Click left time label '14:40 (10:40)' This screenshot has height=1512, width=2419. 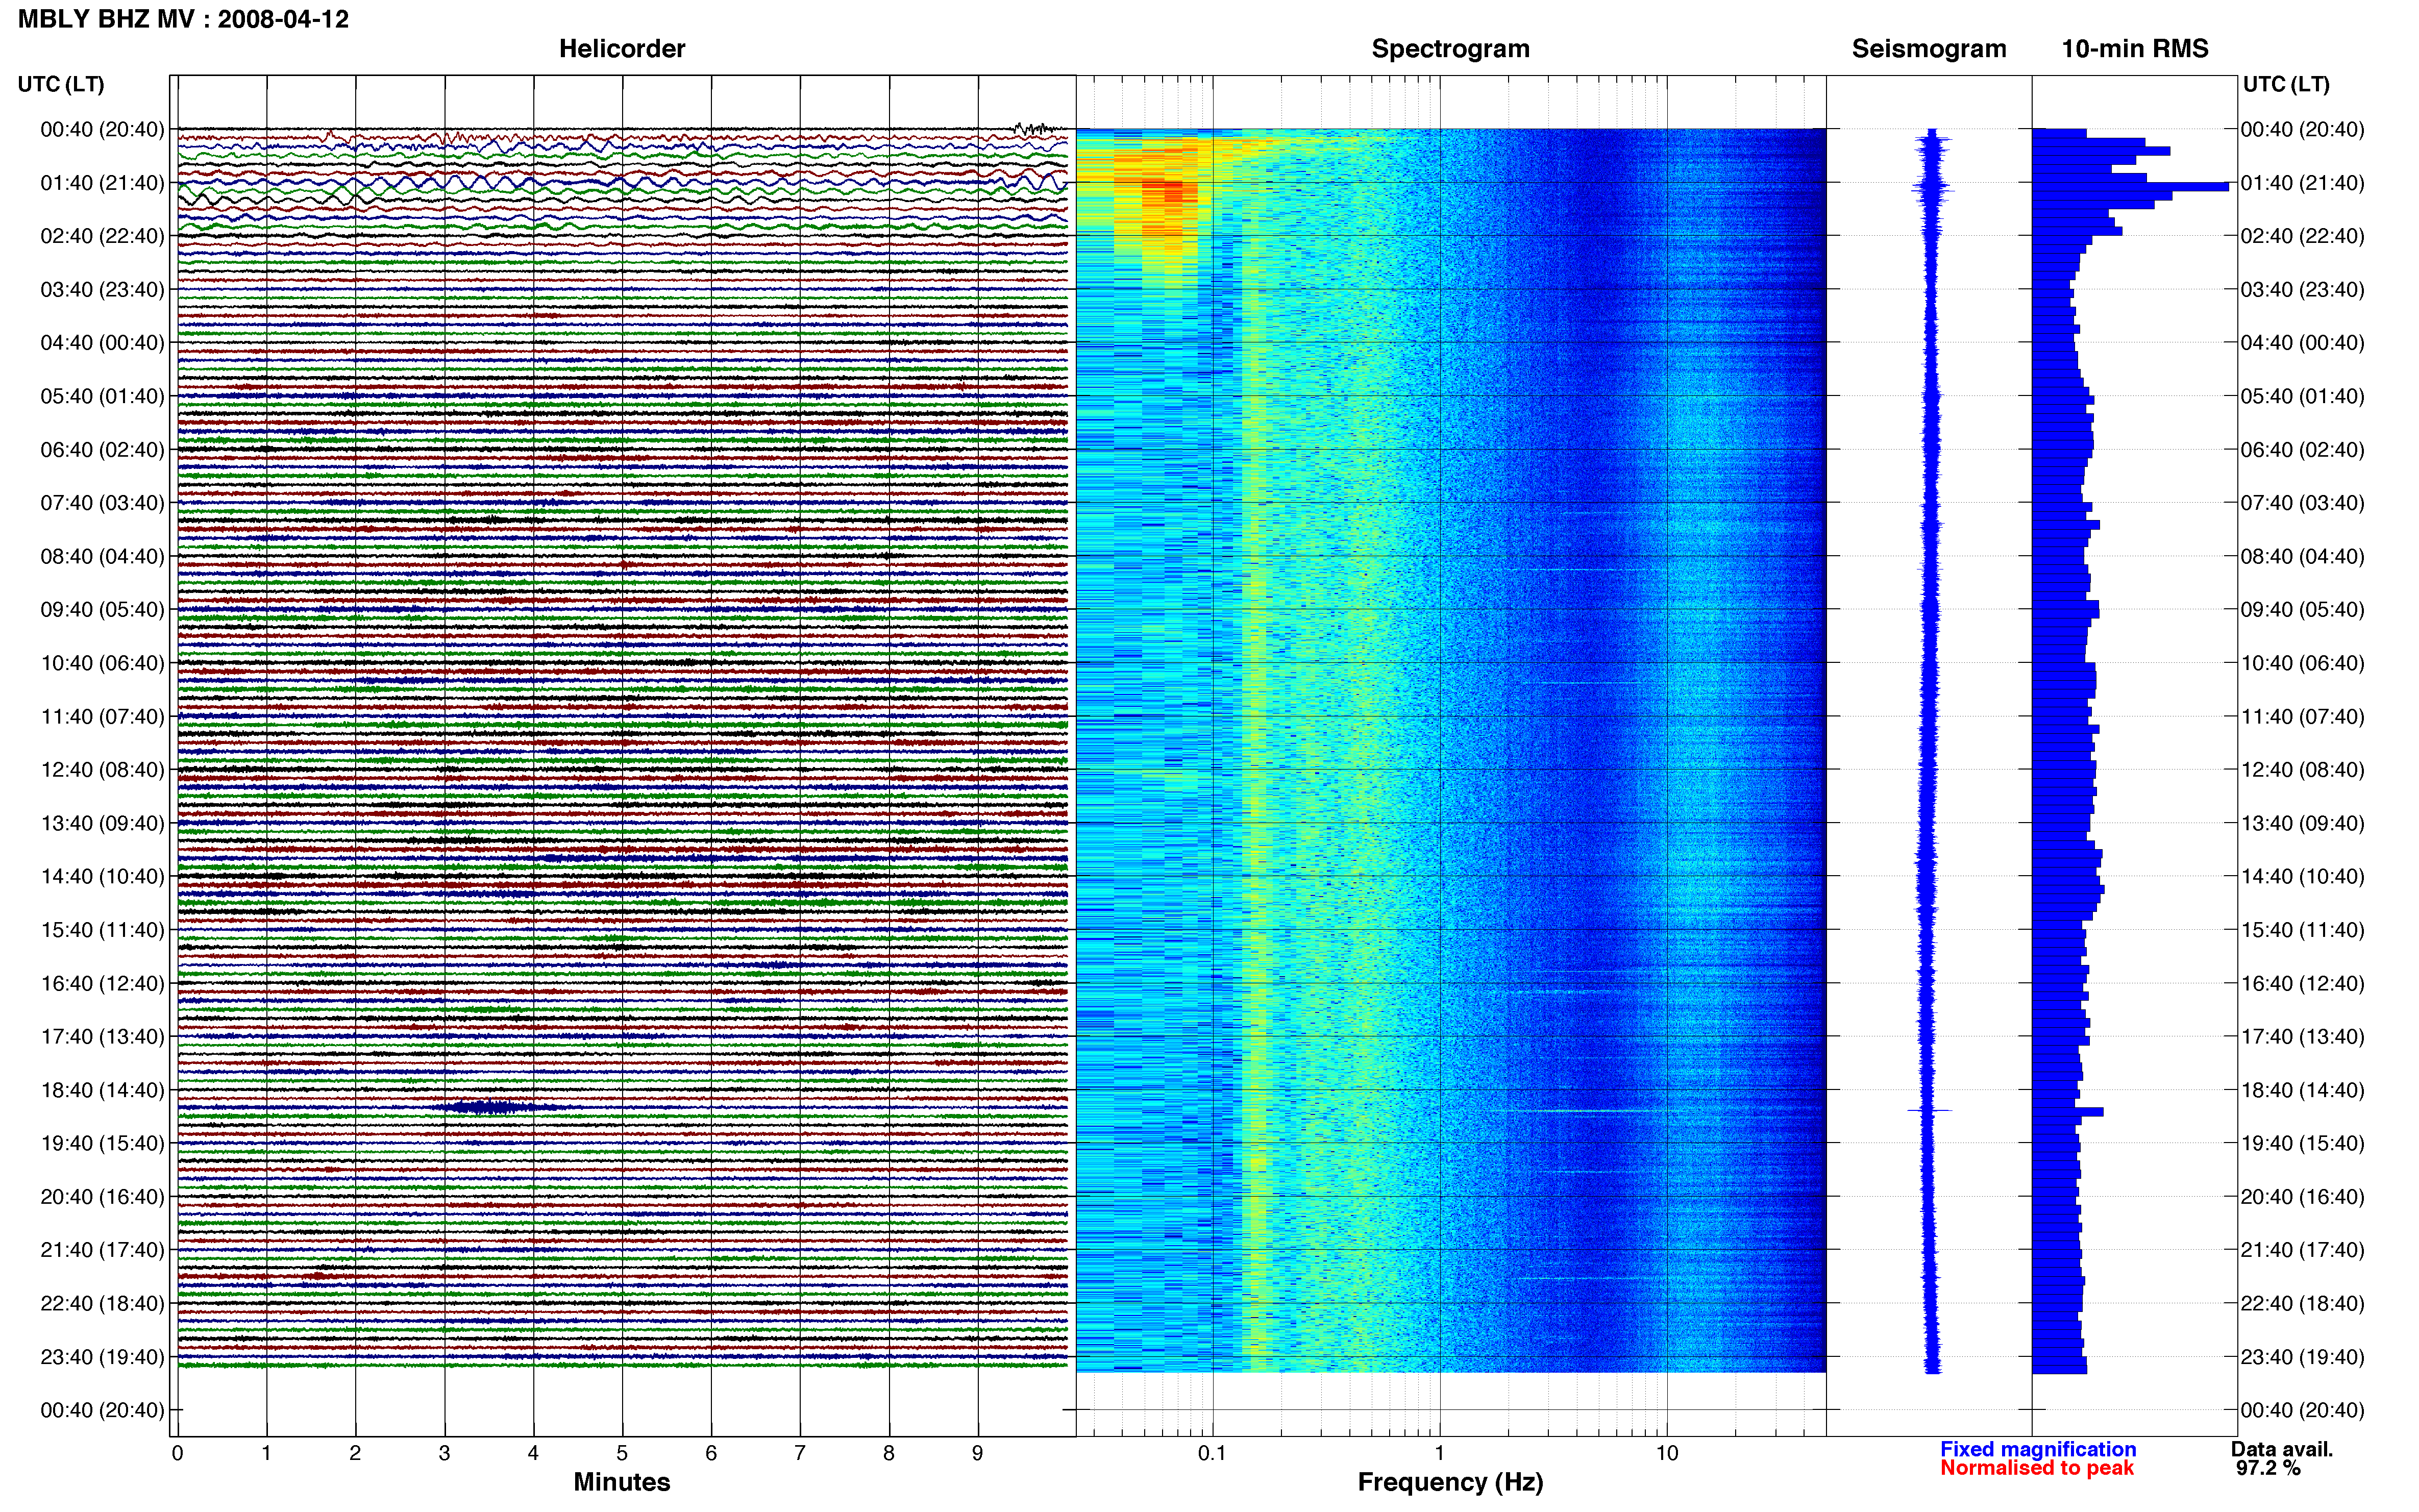tap(102, 877)
